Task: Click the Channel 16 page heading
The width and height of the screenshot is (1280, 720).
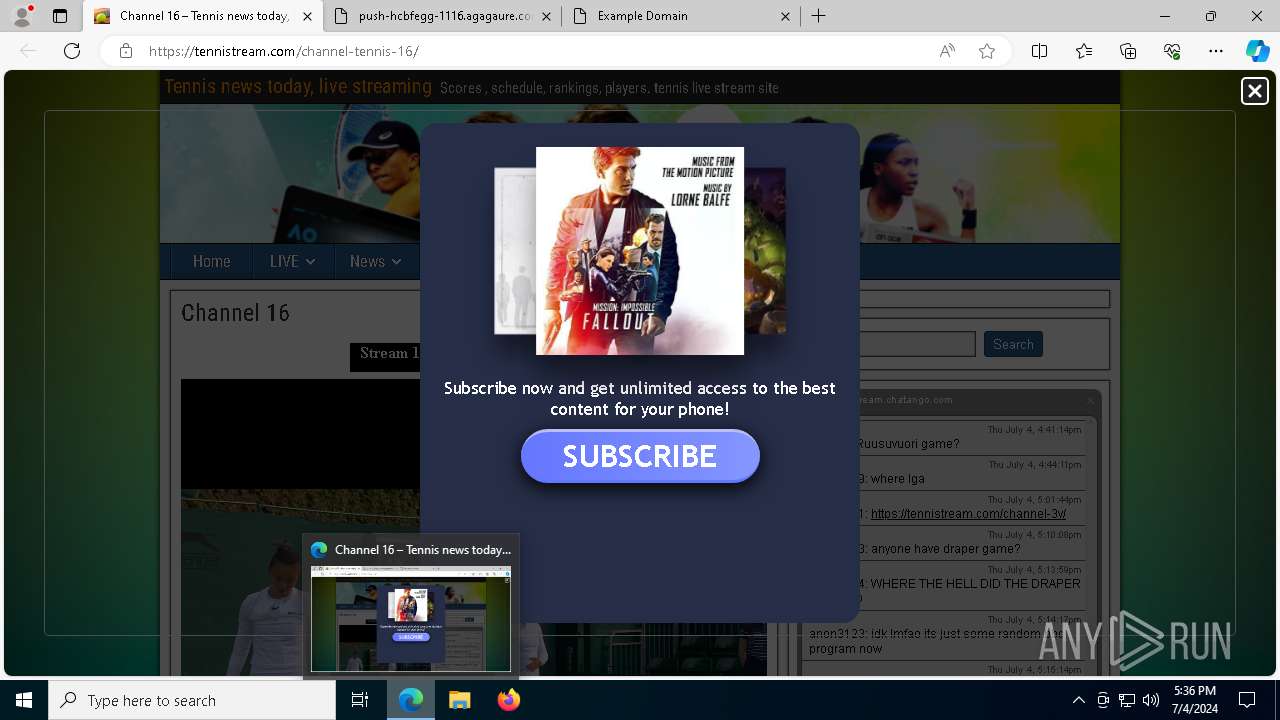Action: coord(236,313)
